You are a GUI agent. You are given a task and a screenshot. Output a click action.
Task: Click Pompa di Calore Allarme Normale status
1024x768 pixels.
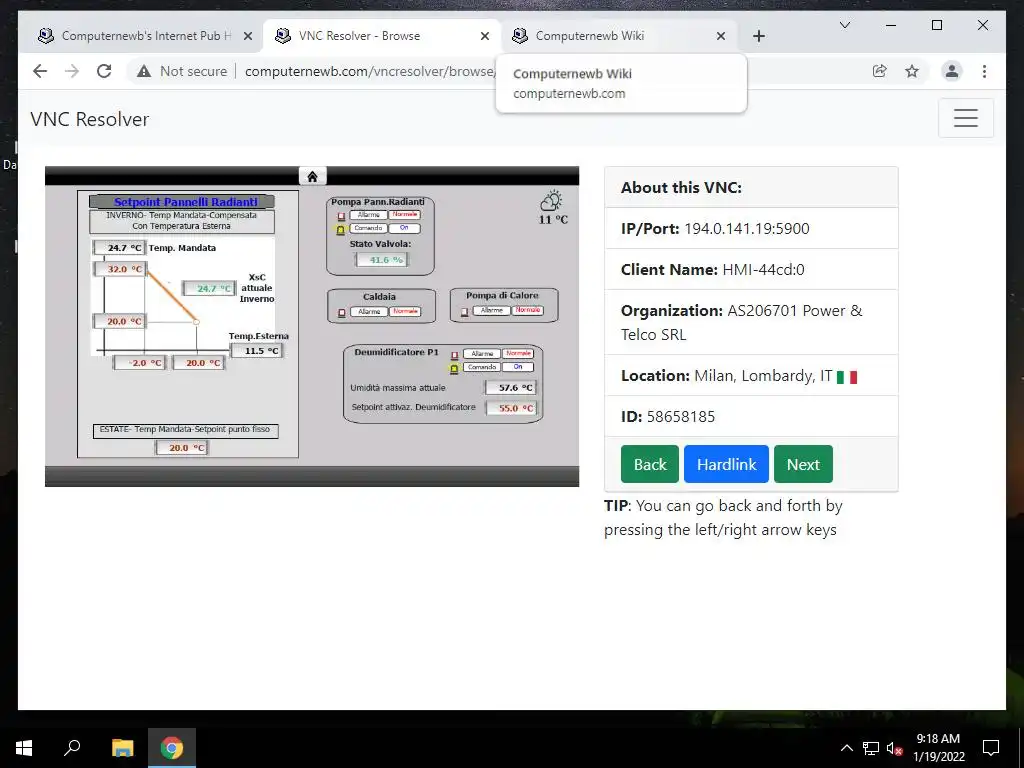point(528,310)
